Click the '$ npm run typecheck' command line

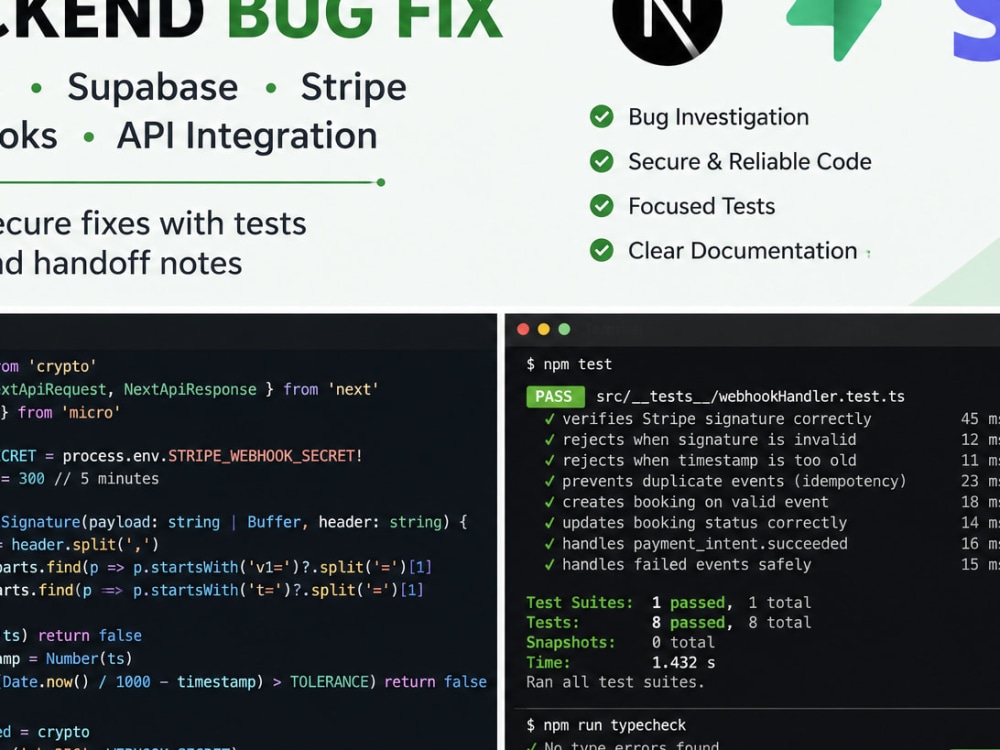tap(606, 726)
